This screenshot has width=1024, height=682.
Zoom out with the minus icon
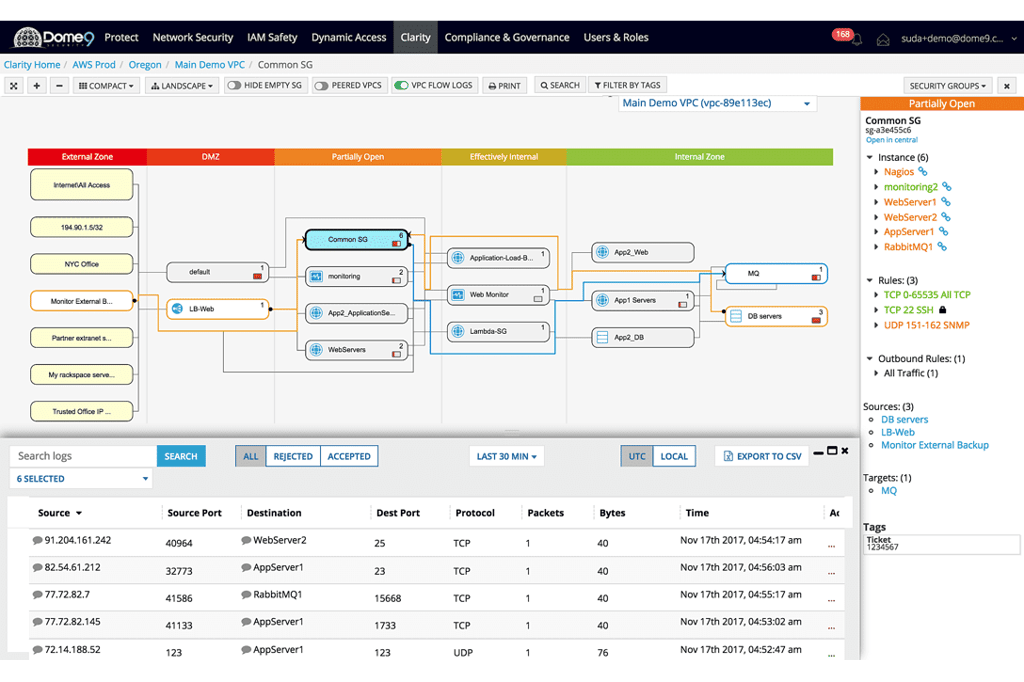[x=59, y=86]
